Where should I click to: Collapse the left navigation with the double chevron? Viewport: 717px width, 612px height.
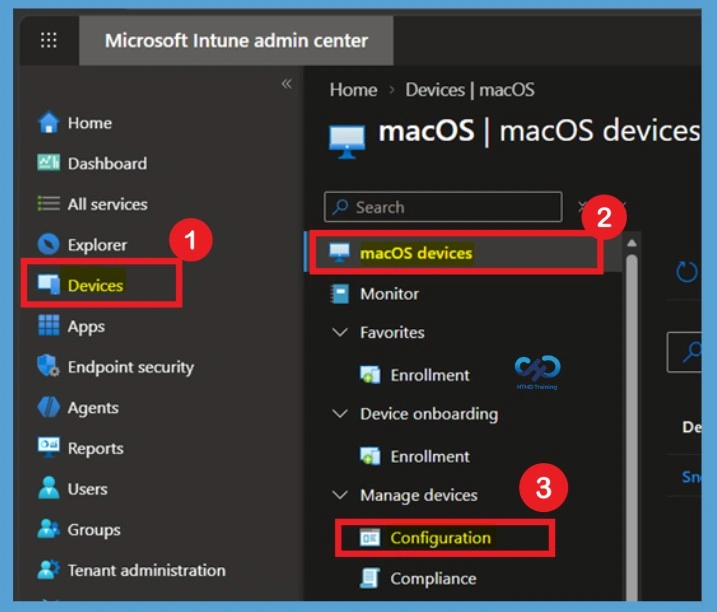point(286,84)
